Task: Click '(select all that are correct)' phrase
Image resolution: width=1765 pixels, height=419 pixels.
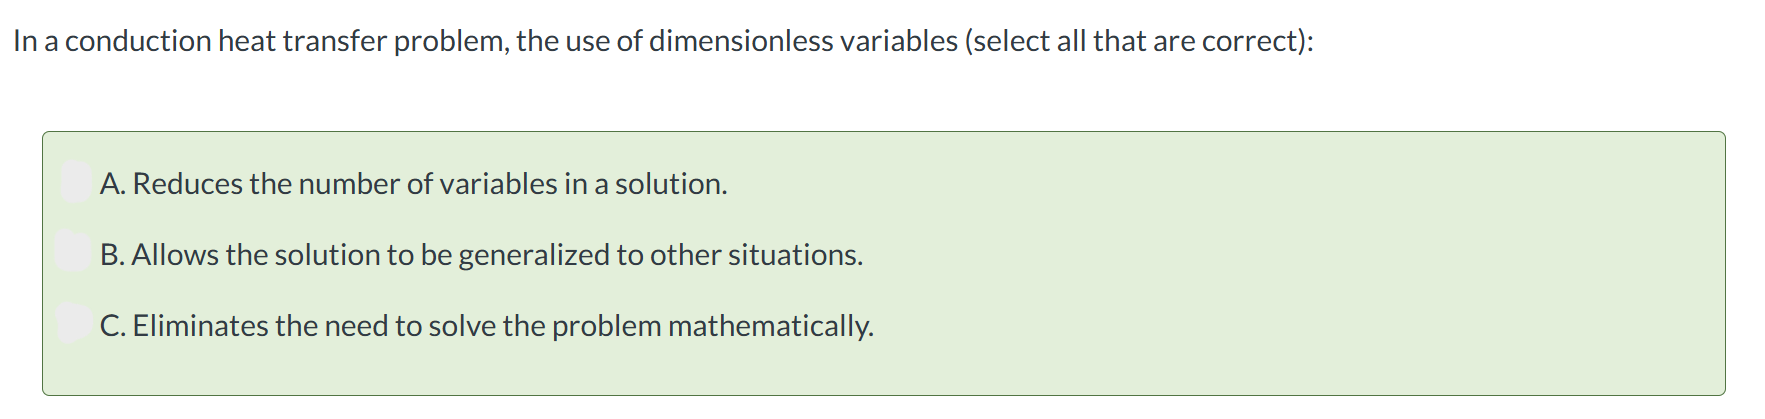Action: 1138,41
